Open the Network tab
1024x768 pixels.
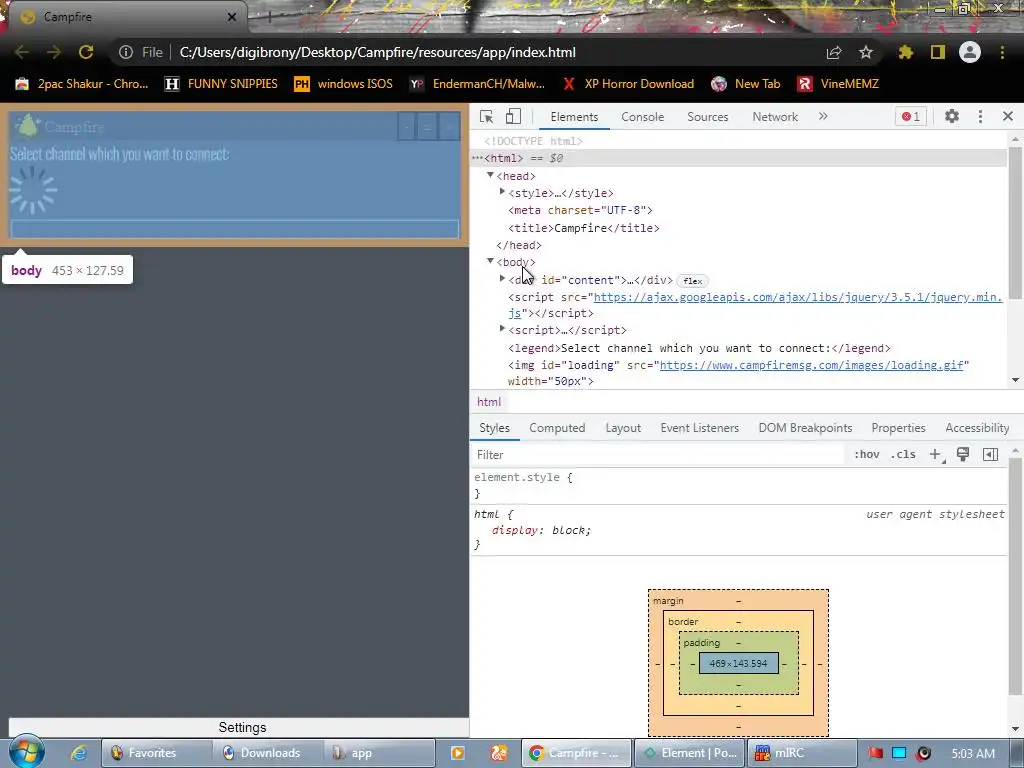(x=775, y=117)
